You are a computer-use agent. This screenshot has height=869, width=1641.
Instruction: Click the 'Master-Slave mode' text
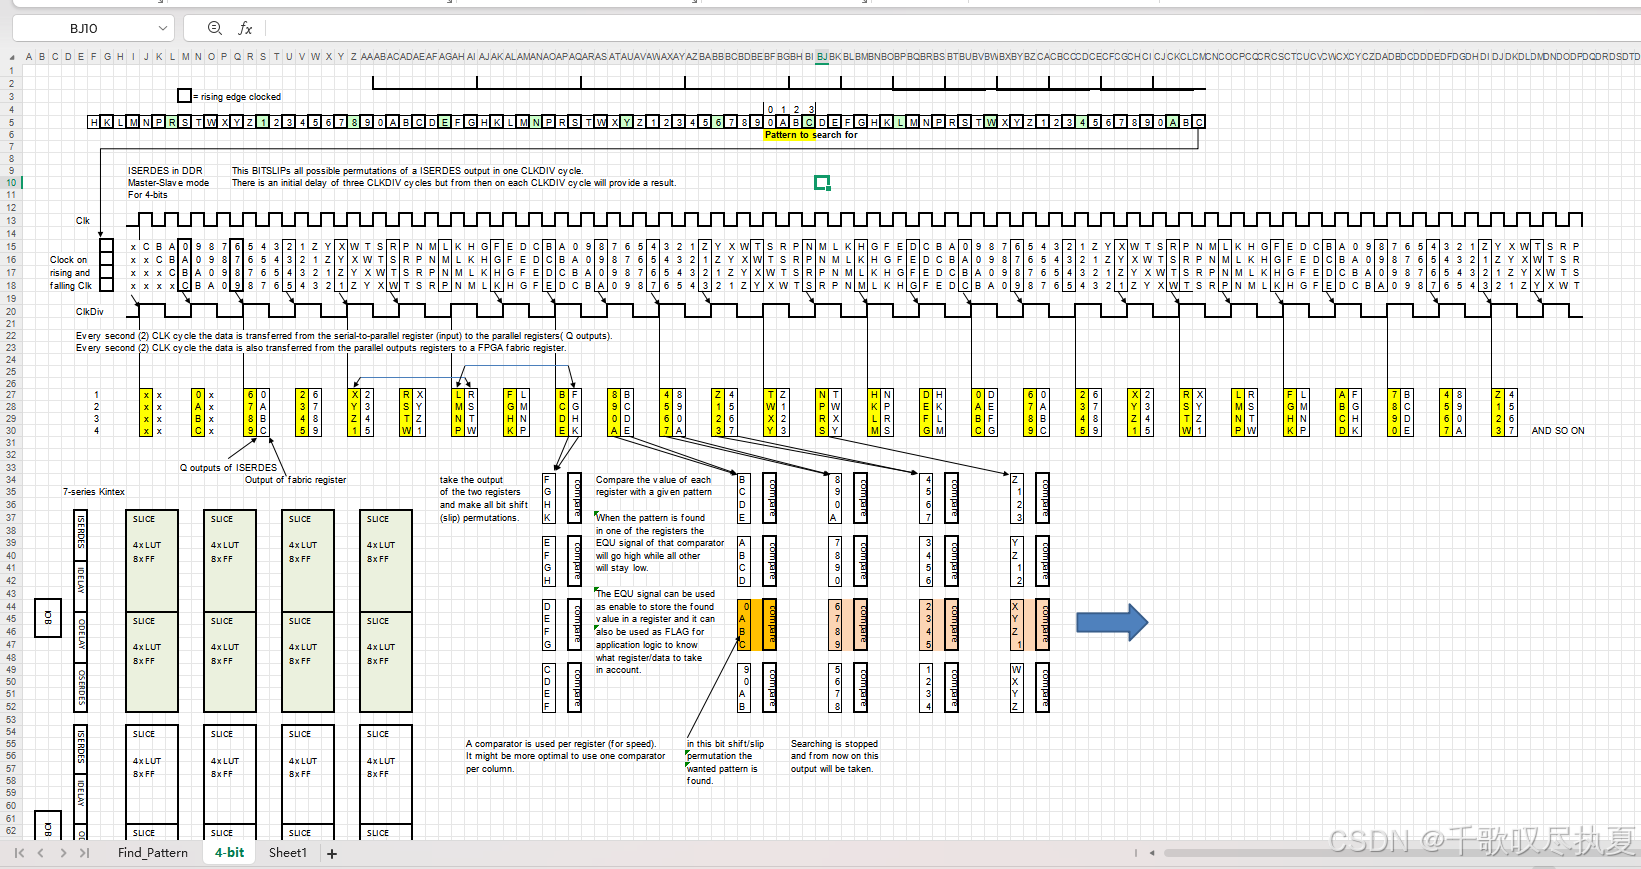(168, 183)
